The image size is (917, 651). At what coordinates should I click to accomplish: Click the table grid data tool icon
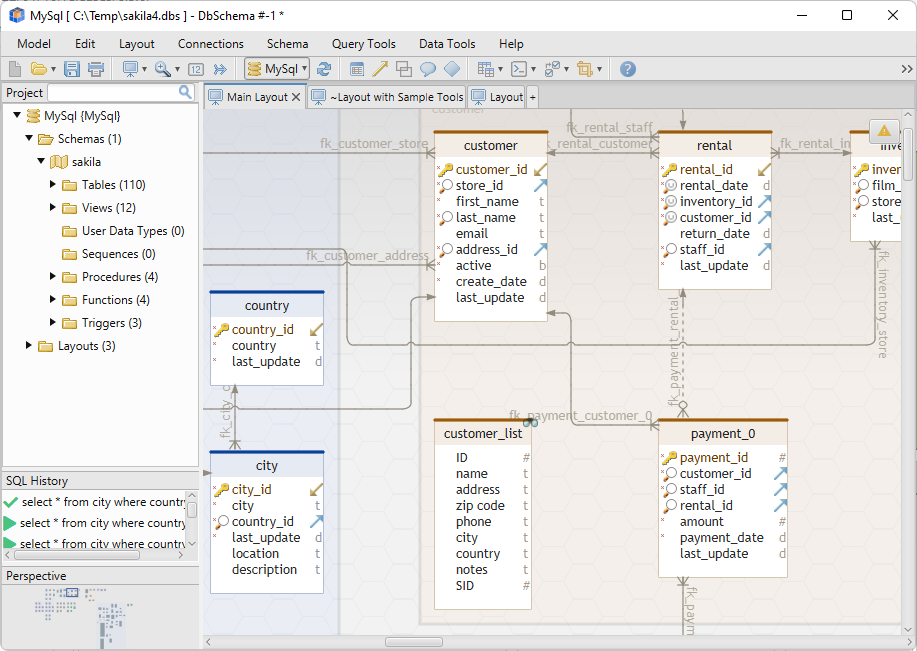485,69
